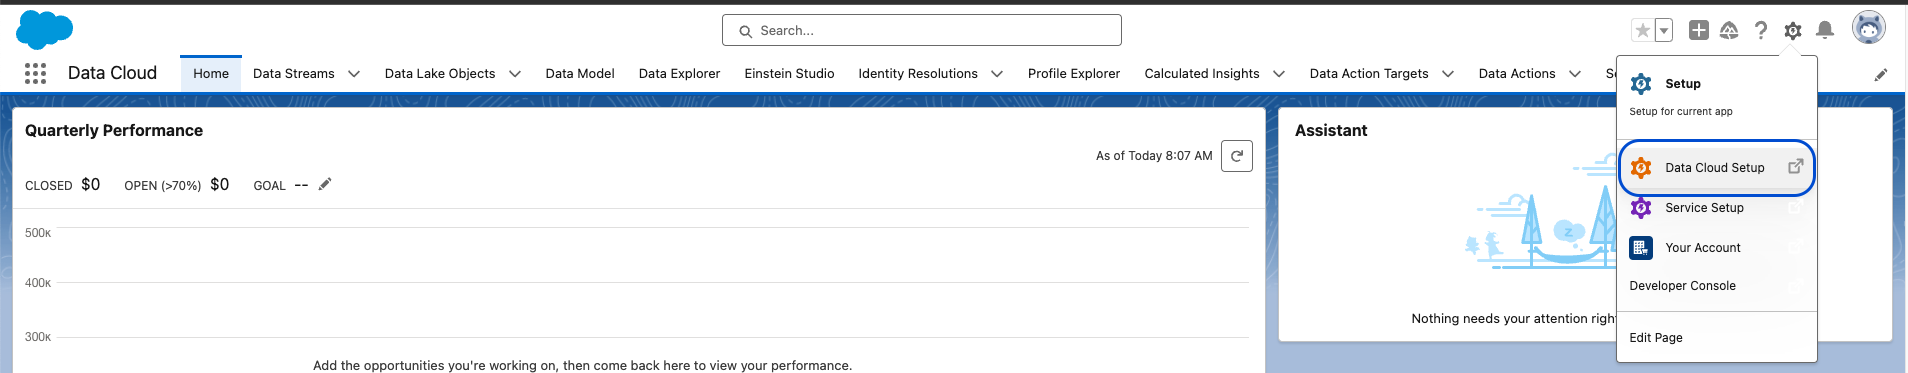Screen dimensions: 1908x373
Task: Expand the Data Actions chevron
Action: coord(1575,74)
